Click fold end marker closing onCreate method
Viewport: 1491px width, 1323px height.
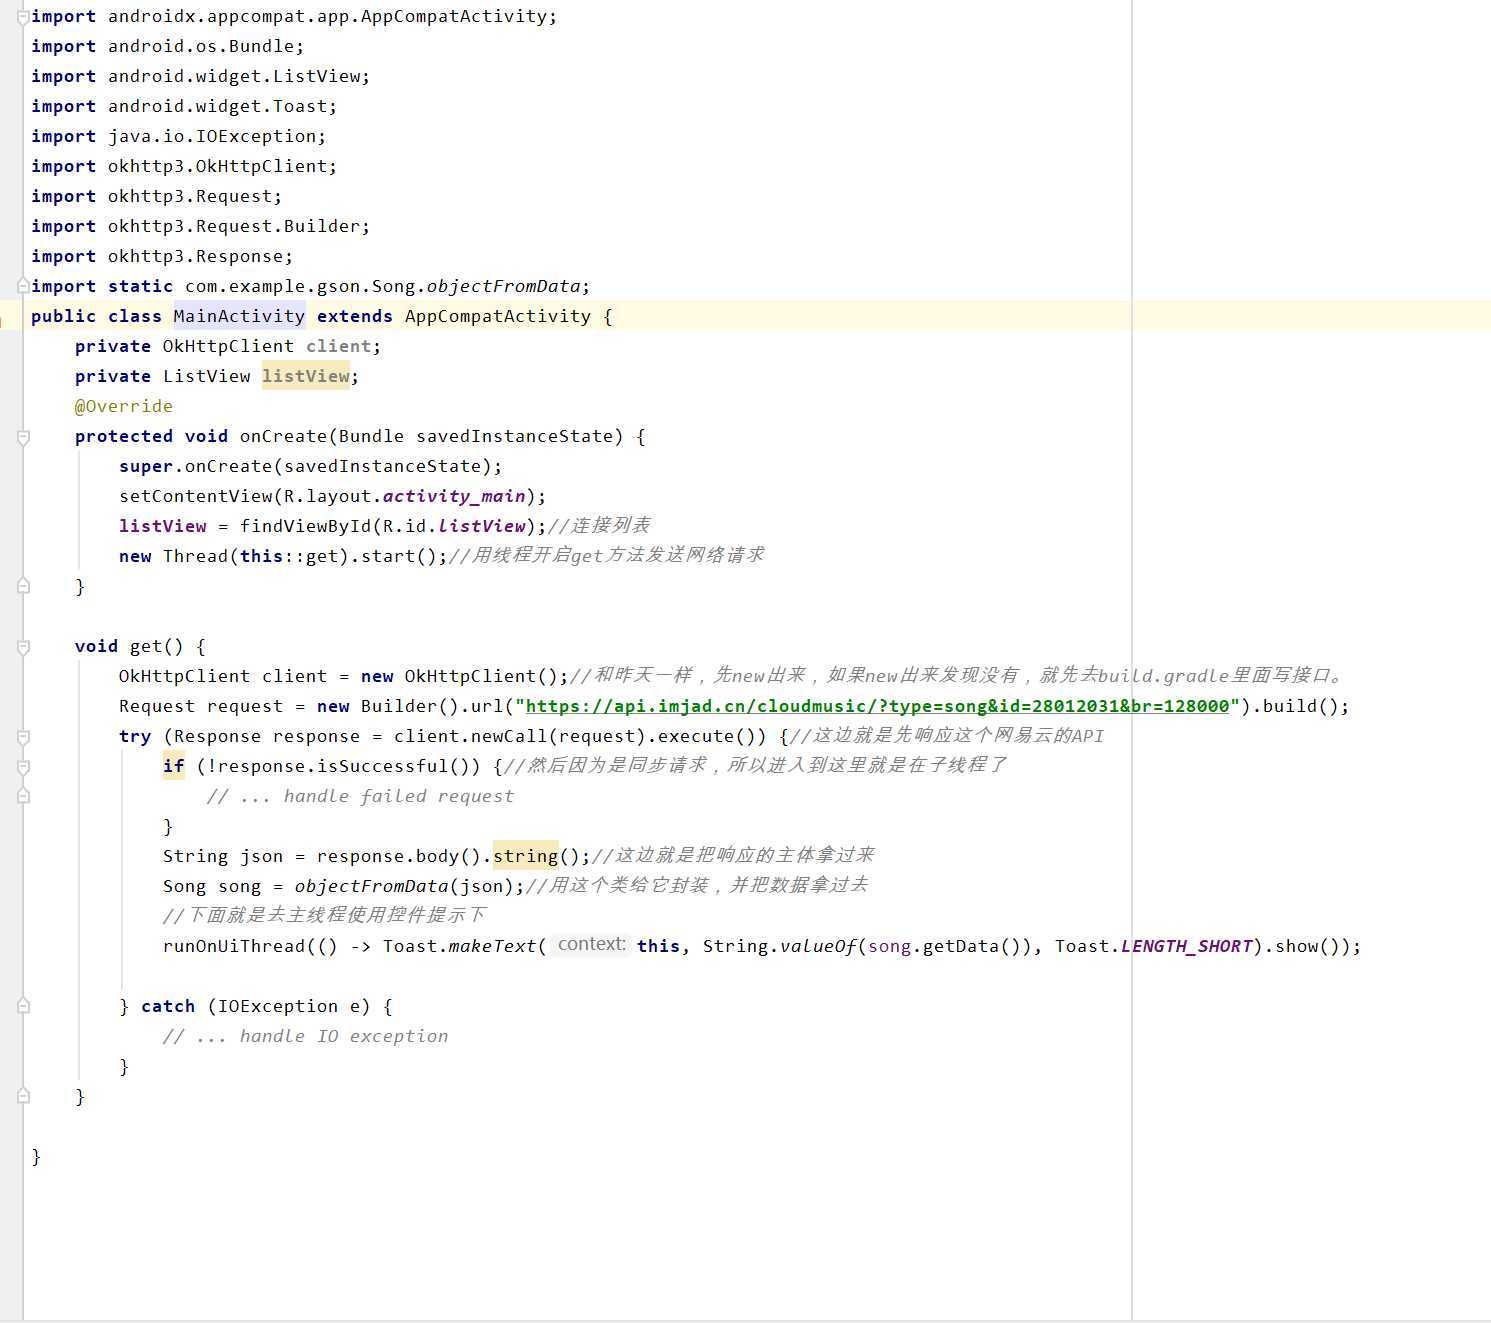(x=24, y=586)
